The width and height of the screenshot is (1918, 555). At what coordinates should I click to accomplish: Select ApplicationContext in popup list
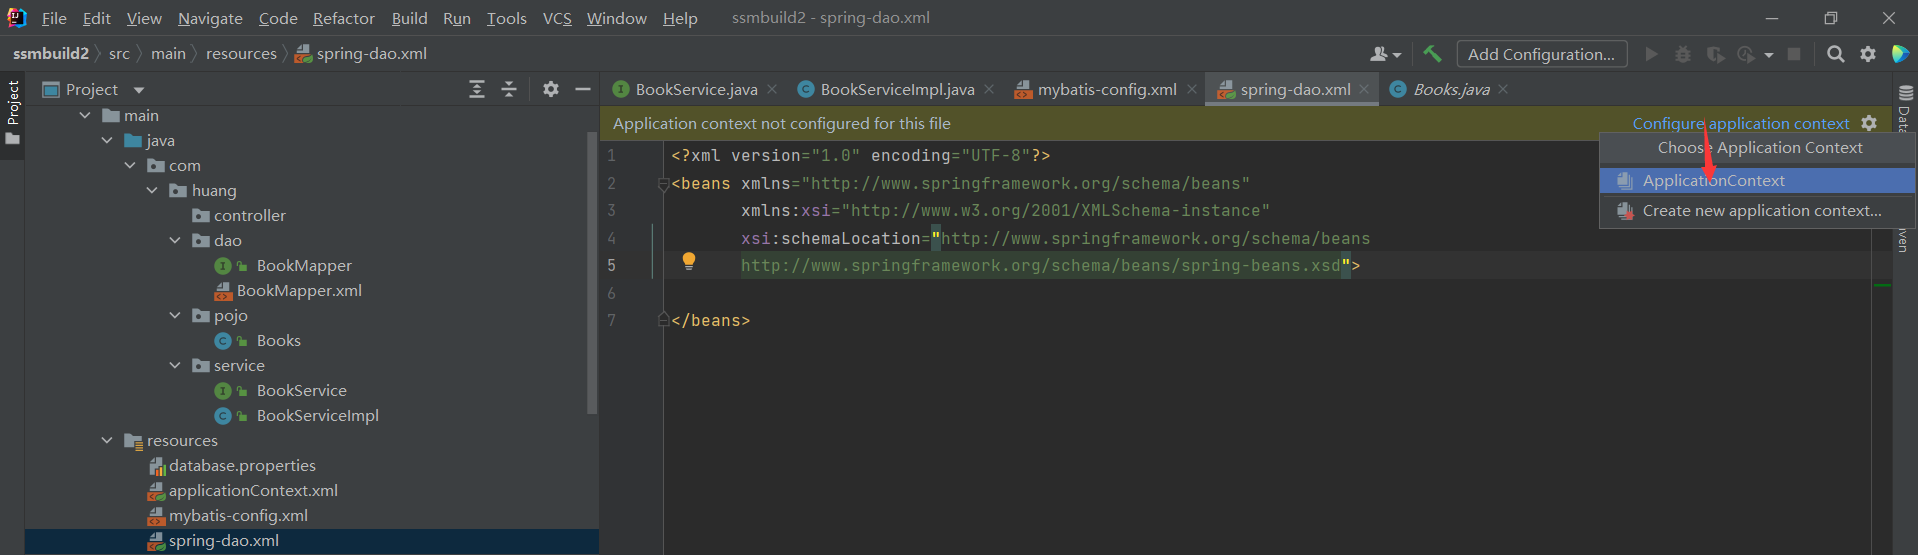tap(1757, 180)
